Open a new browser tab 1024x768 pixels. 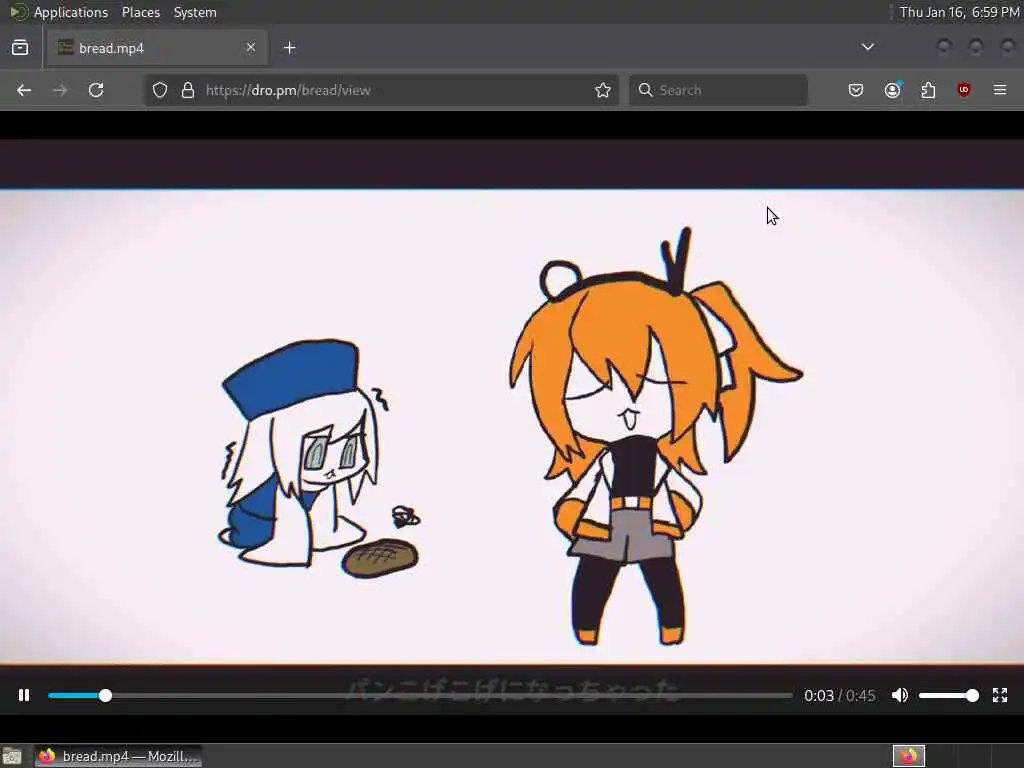click(x=290, y=48)
